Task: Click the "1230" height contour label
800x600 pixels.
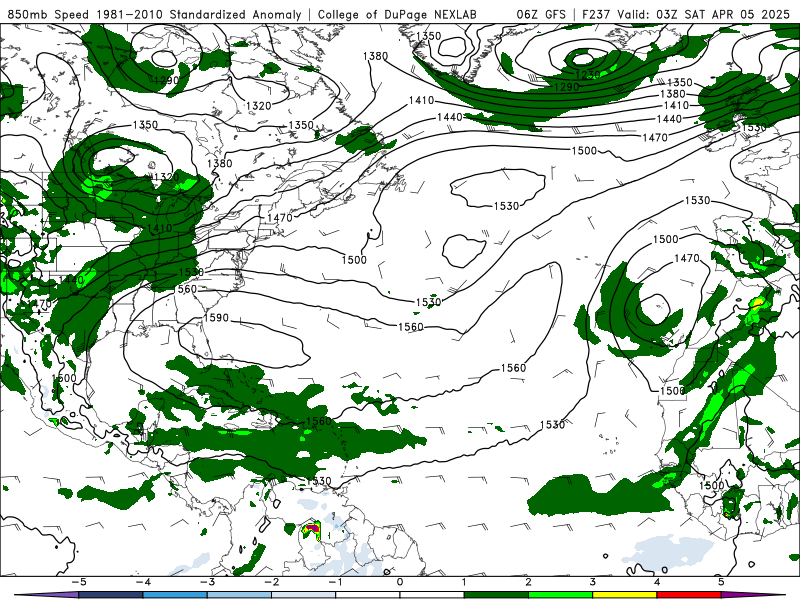Action: 587,75
